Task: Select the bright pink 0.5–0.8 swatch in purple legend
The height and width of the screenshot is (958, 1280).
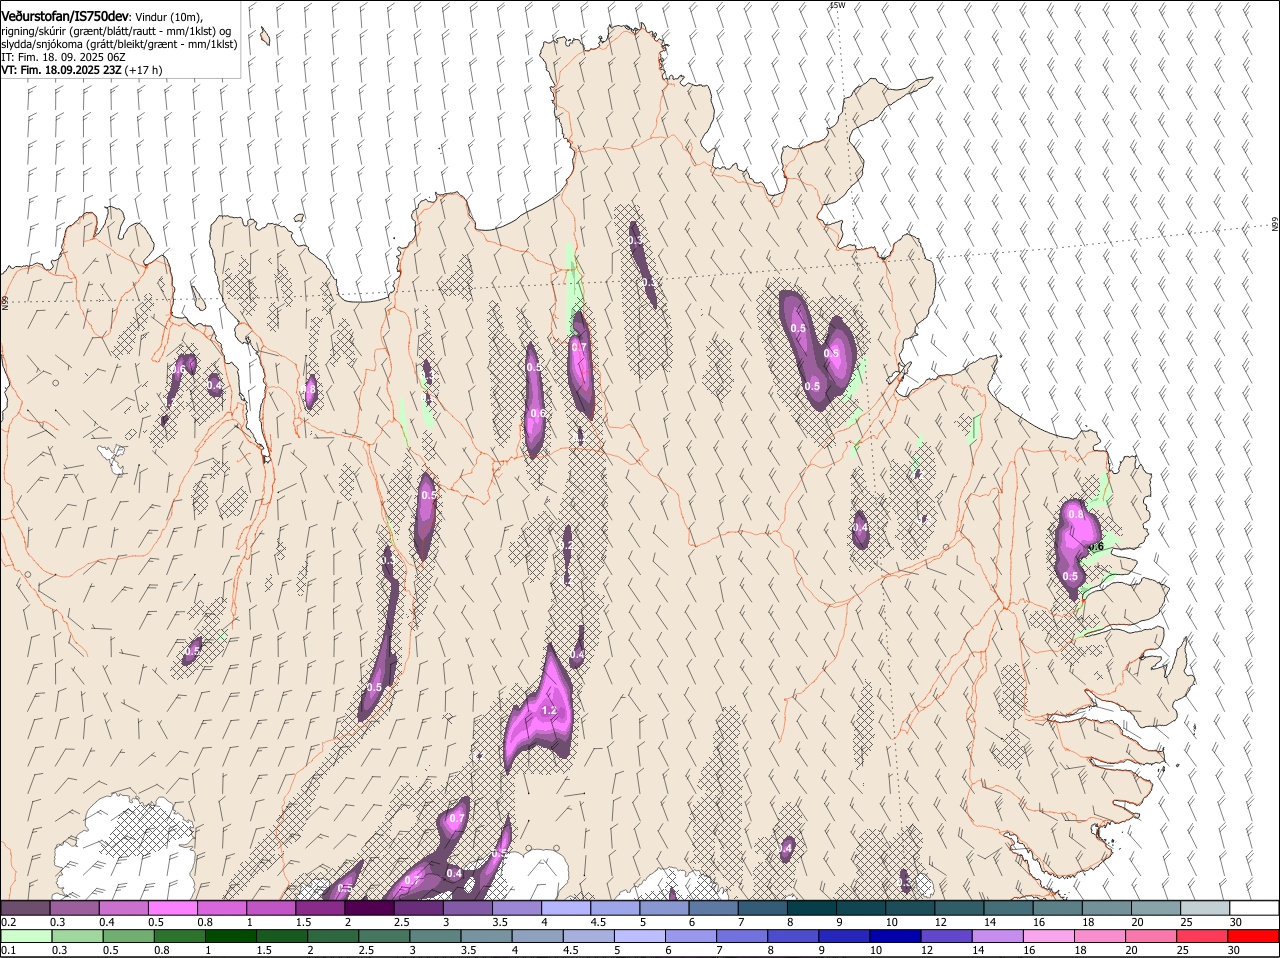Action: point(172,907)
